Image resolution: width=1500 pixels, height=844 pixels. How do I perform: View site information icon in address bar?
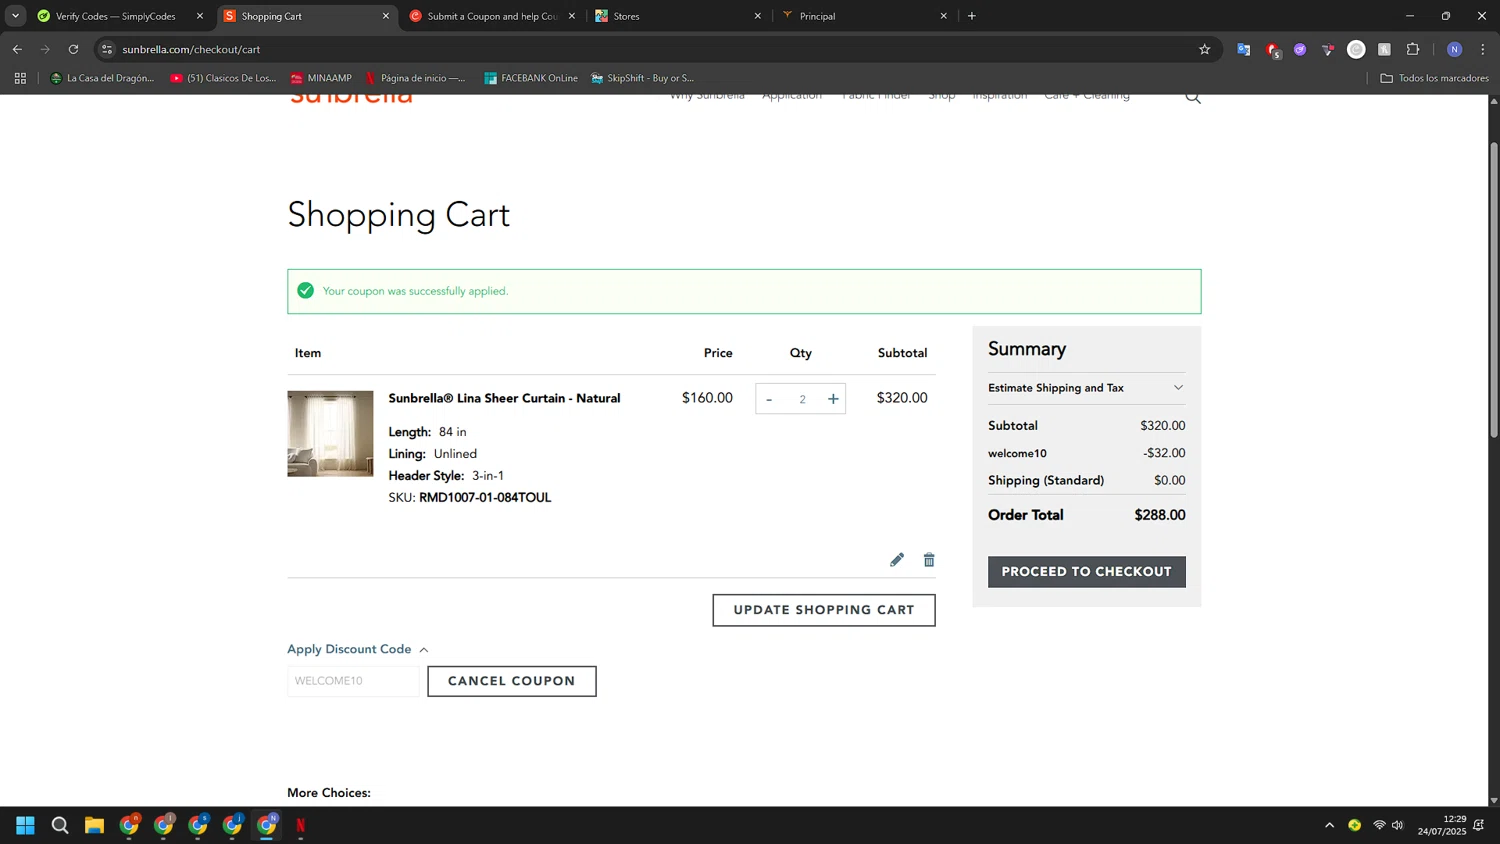[x=107, y=49]
